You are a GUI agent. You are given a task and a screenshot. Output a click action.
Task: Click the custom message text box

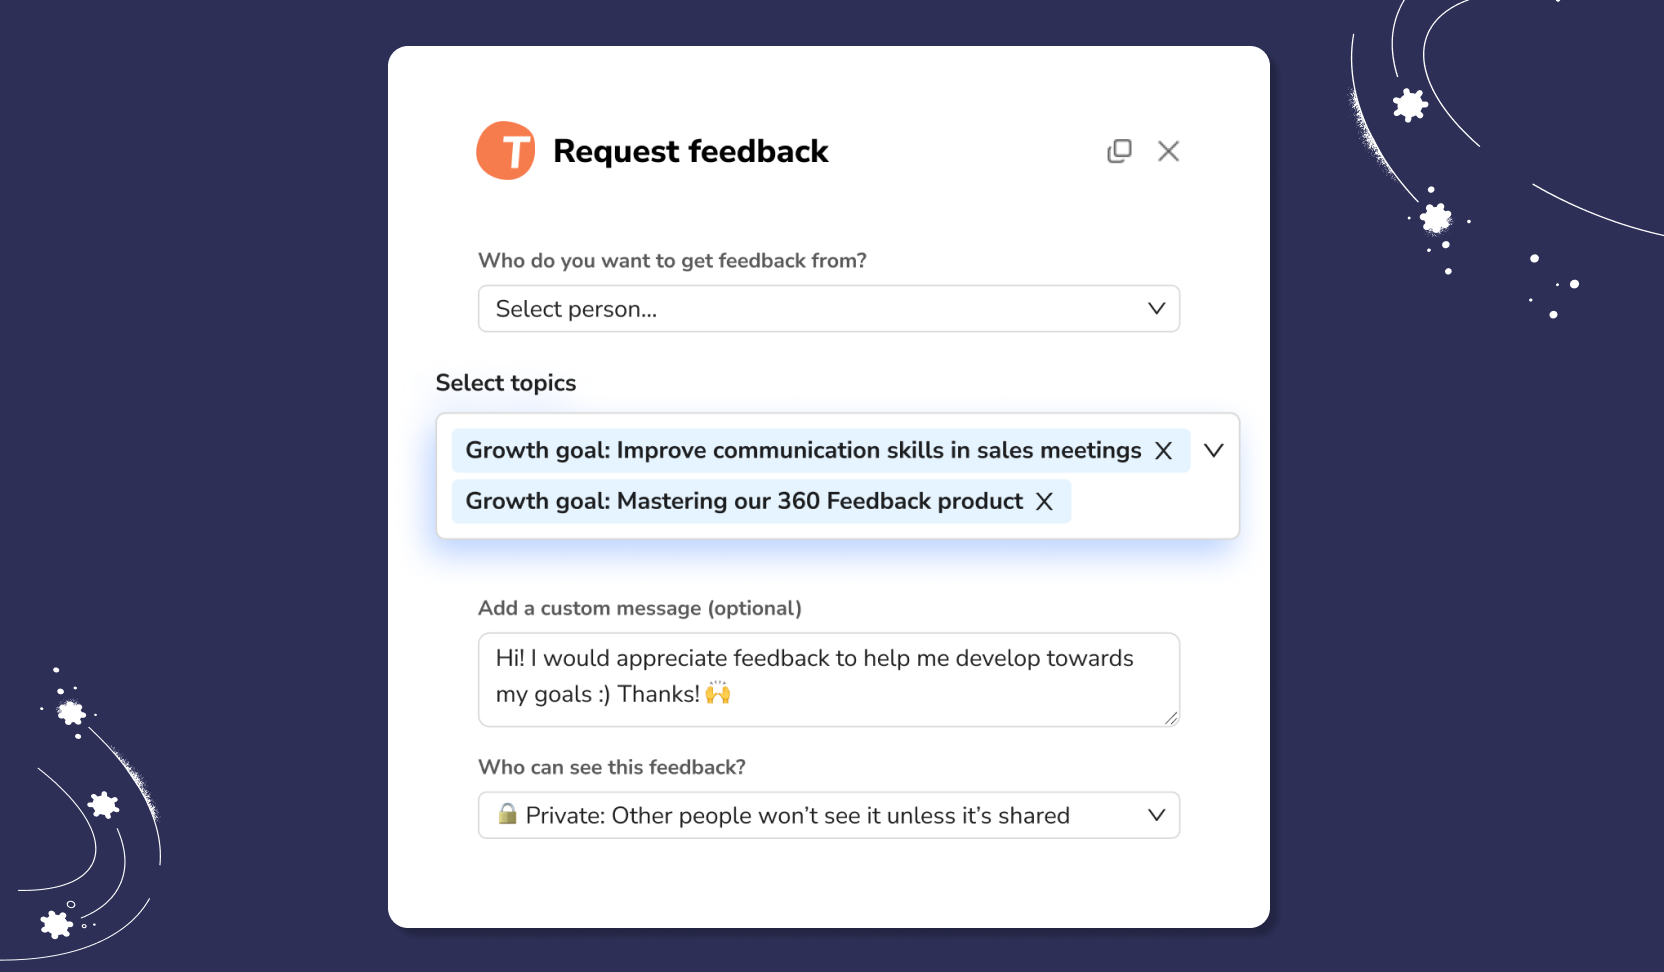pos(828,678)
